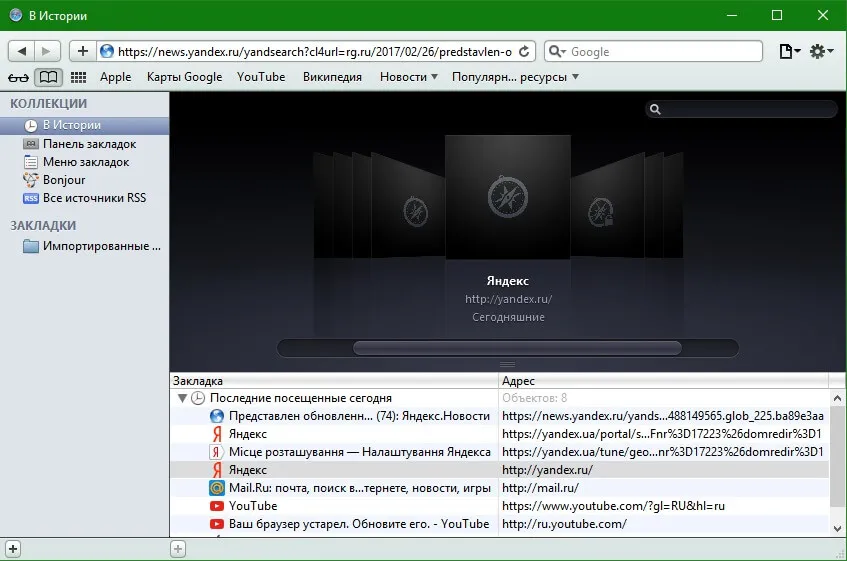Screen dimensions: 847x561
Task: Toggle the Show all bookmarks book icon
Action: point(48,77)
